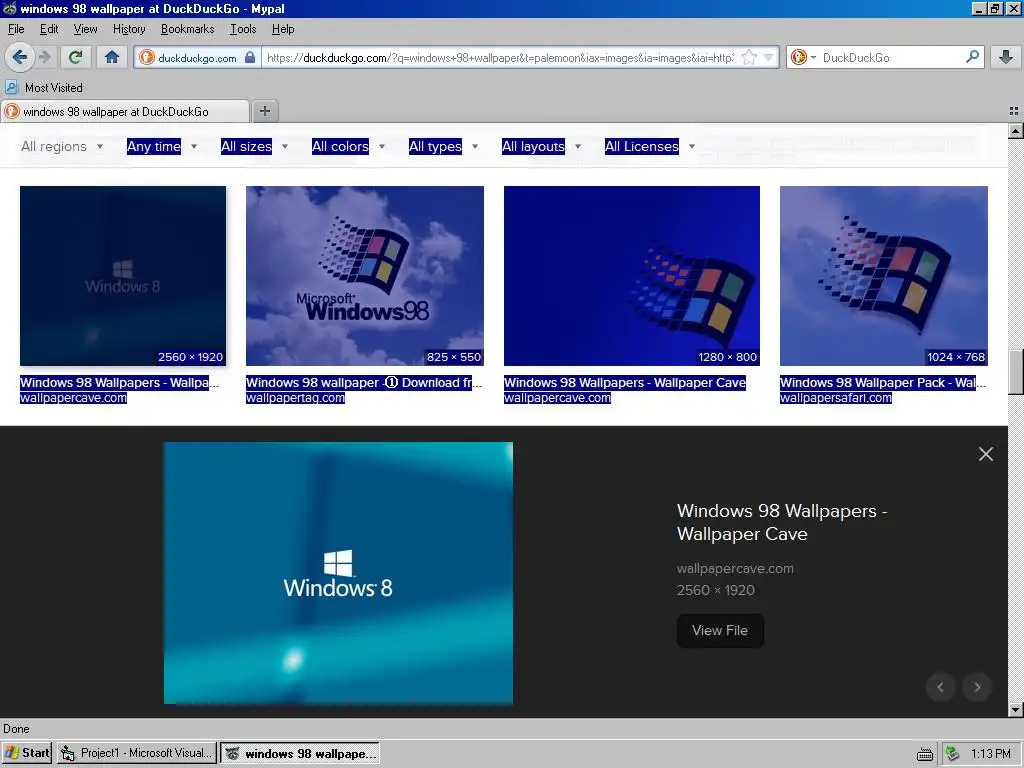Open the Edit menu
Image resolution: width=1024 pixels, height=768 pixels.
[x=49, y=29]
